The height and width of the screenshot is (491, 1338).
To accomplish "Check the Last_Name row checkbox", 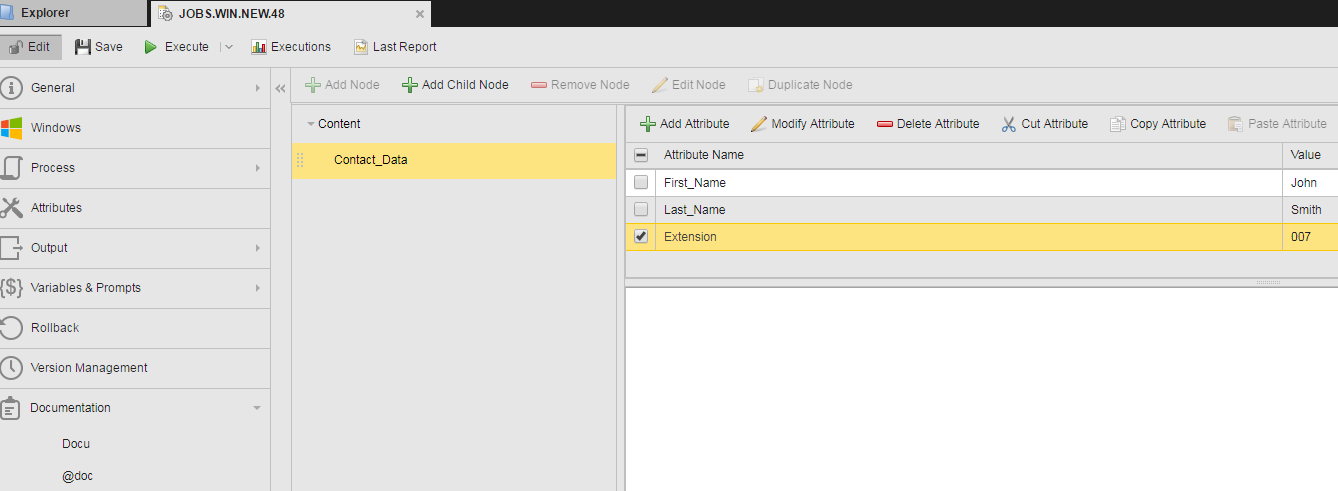I will click(641, 210).
